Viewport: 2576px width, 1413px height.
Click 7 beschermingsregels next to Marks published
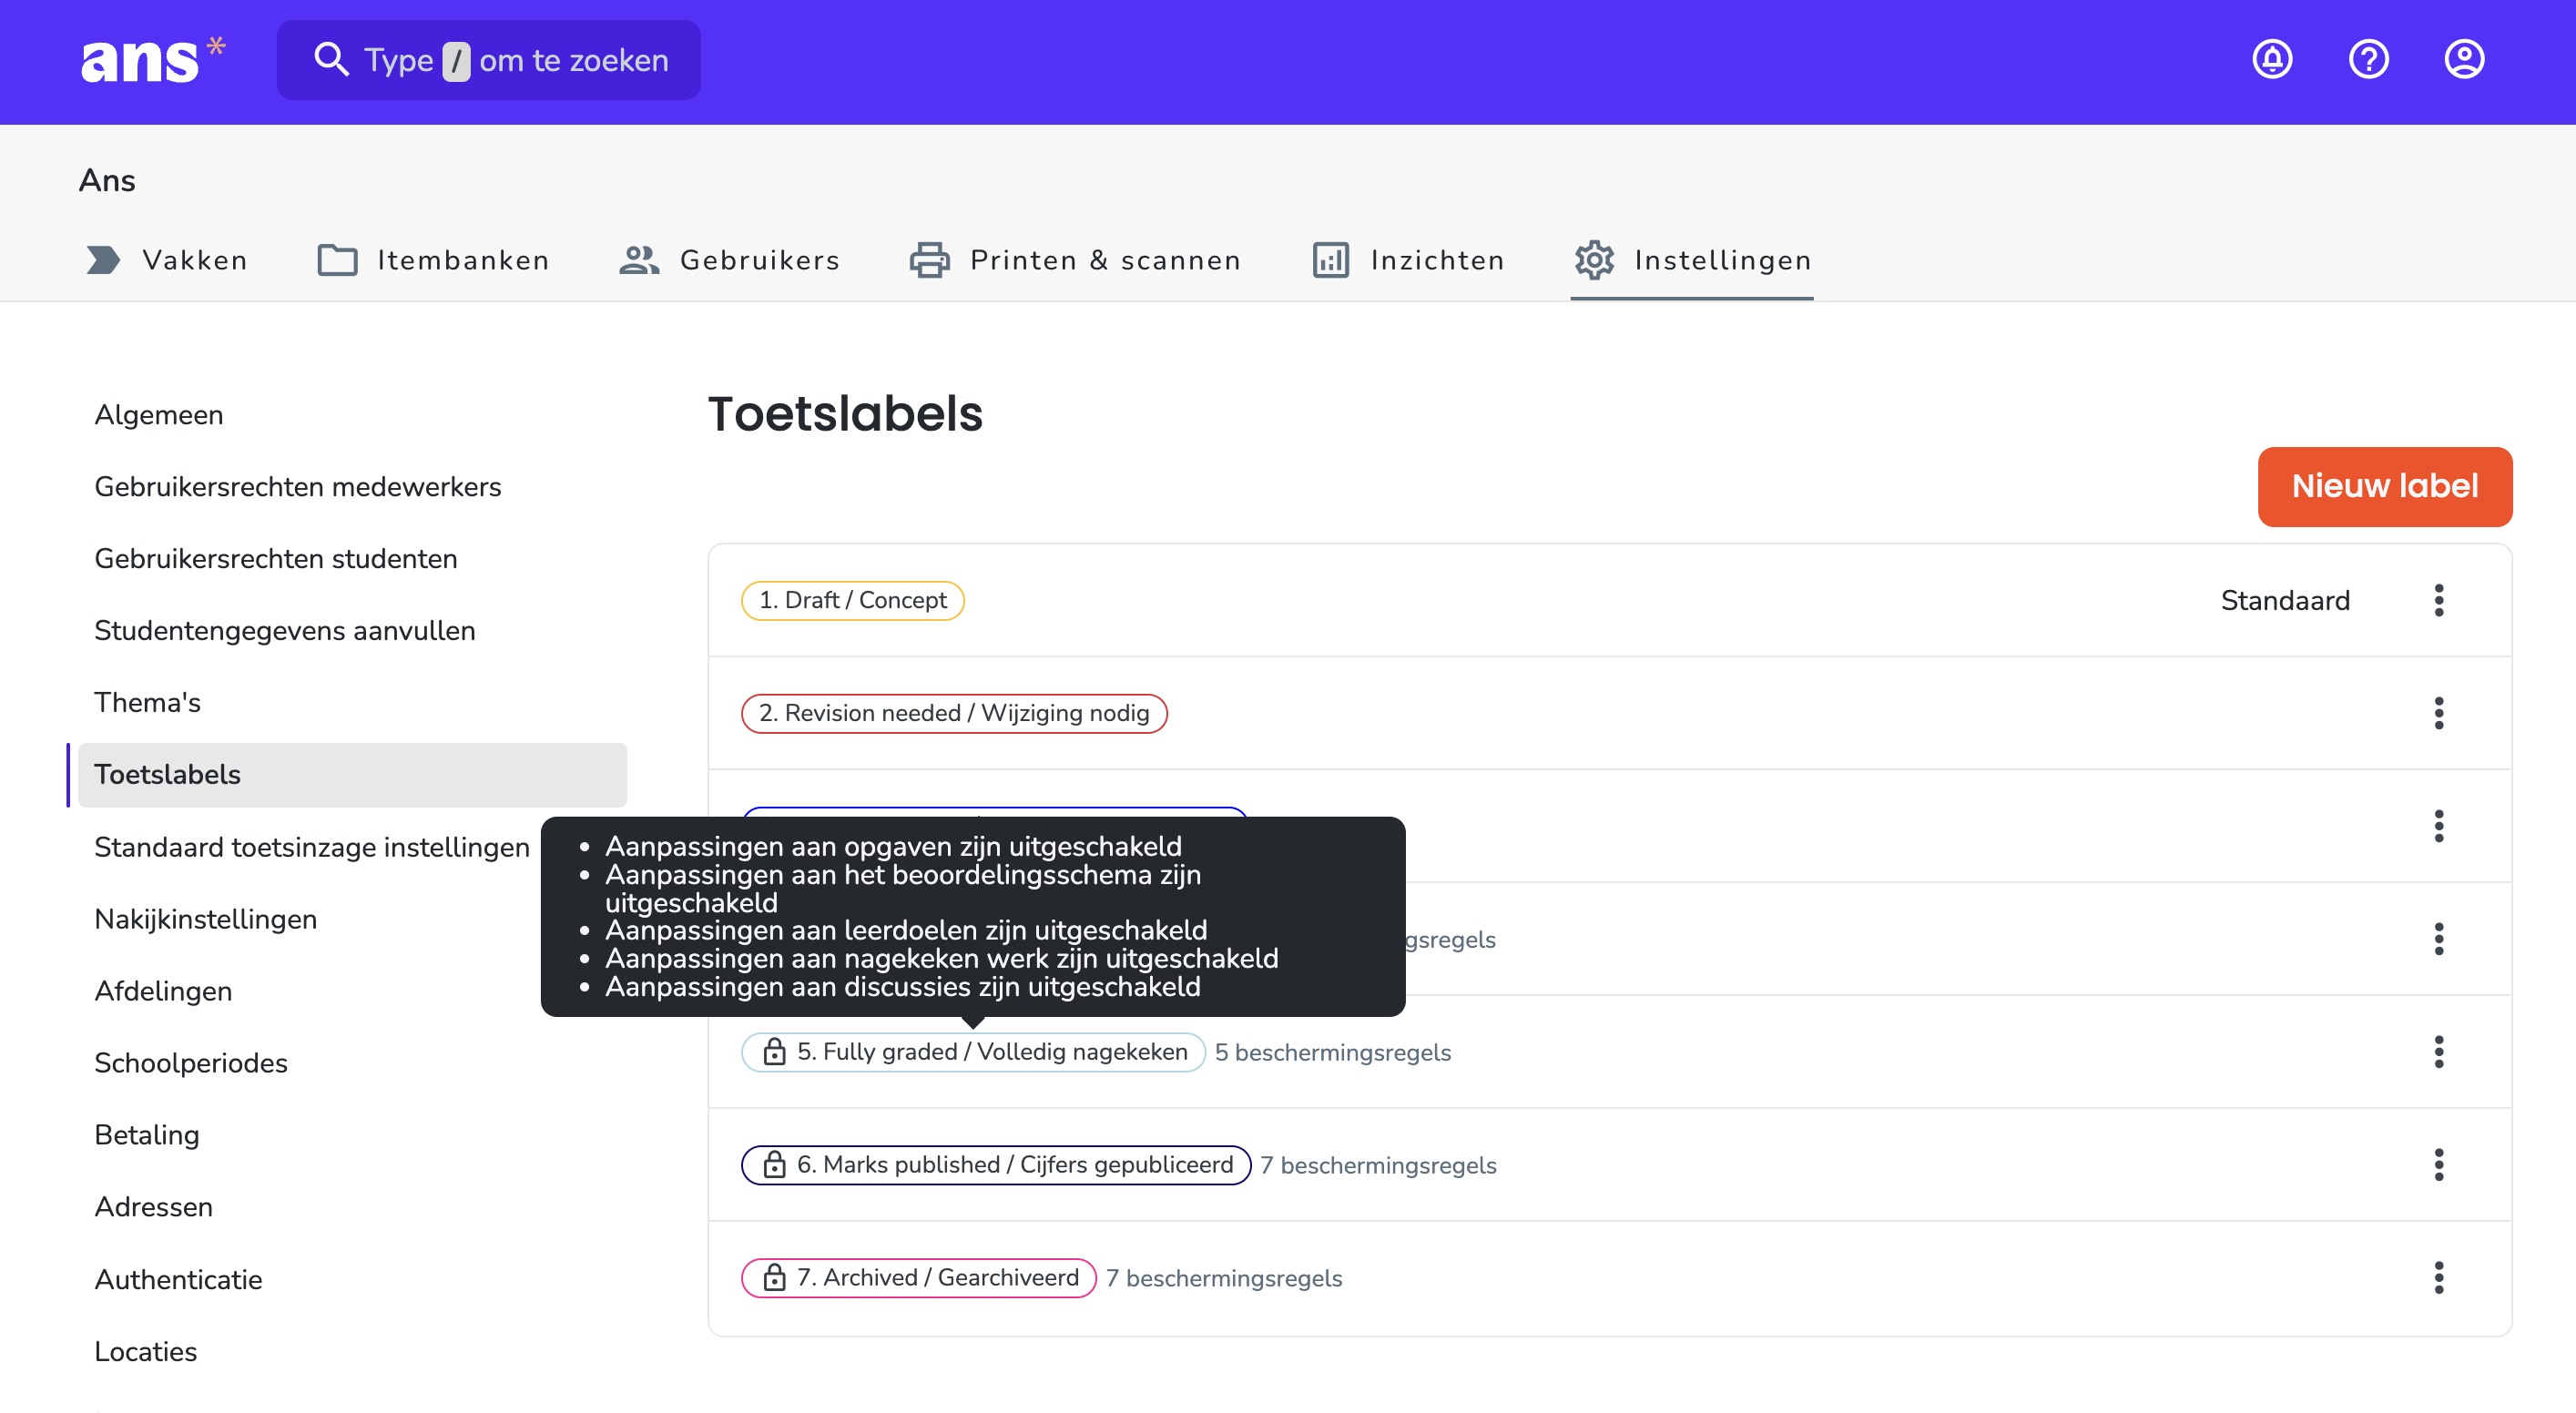pyautogui.click(x=1379, y=1166)
